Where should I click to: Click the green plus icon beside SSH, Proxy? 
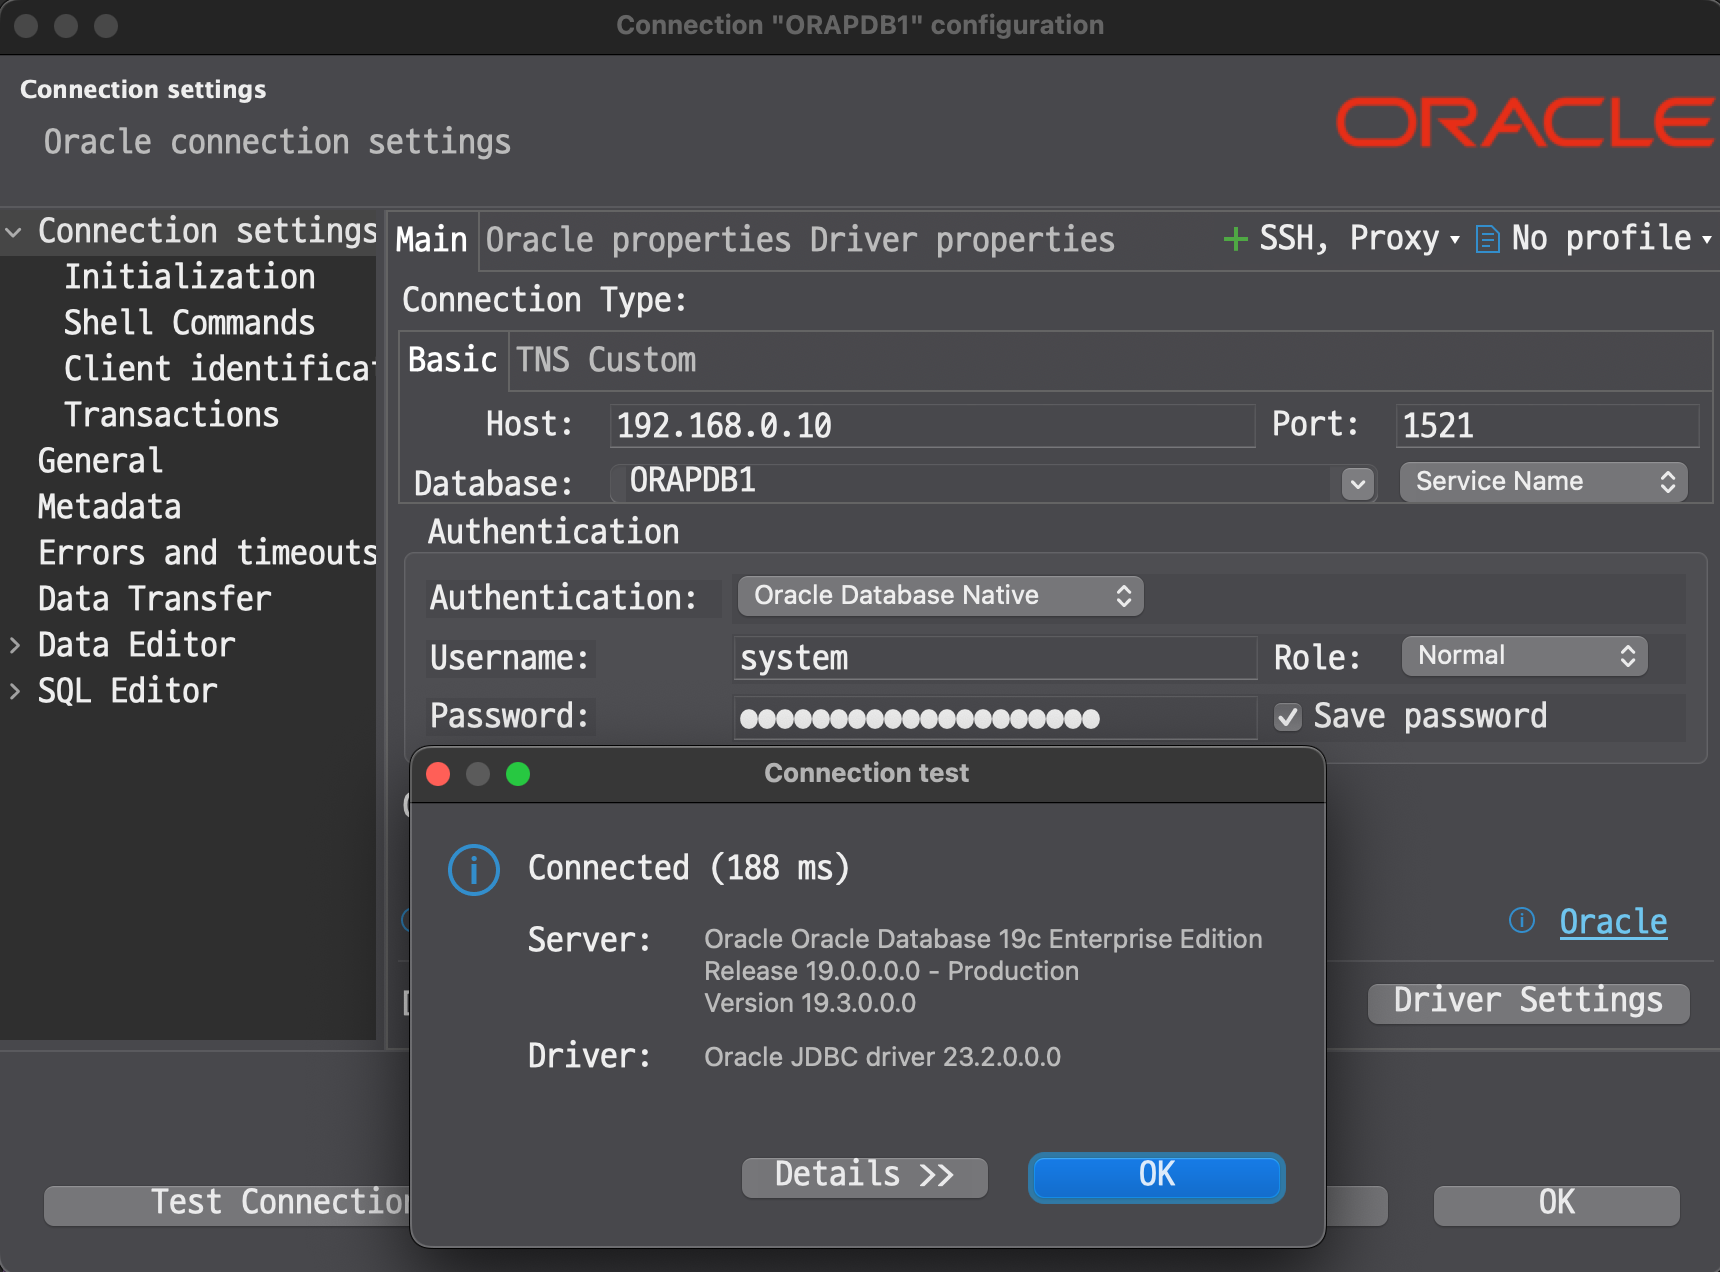[1236, 239]
